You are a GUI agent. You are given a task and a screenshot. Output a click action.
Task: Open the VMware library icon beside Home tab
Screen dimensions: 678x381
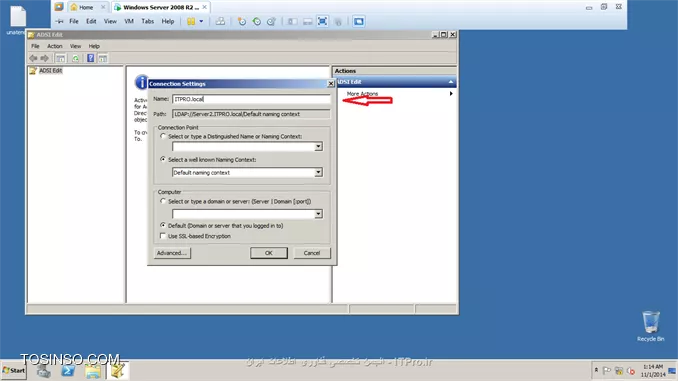pyautogui.click(x=59, y=7)
